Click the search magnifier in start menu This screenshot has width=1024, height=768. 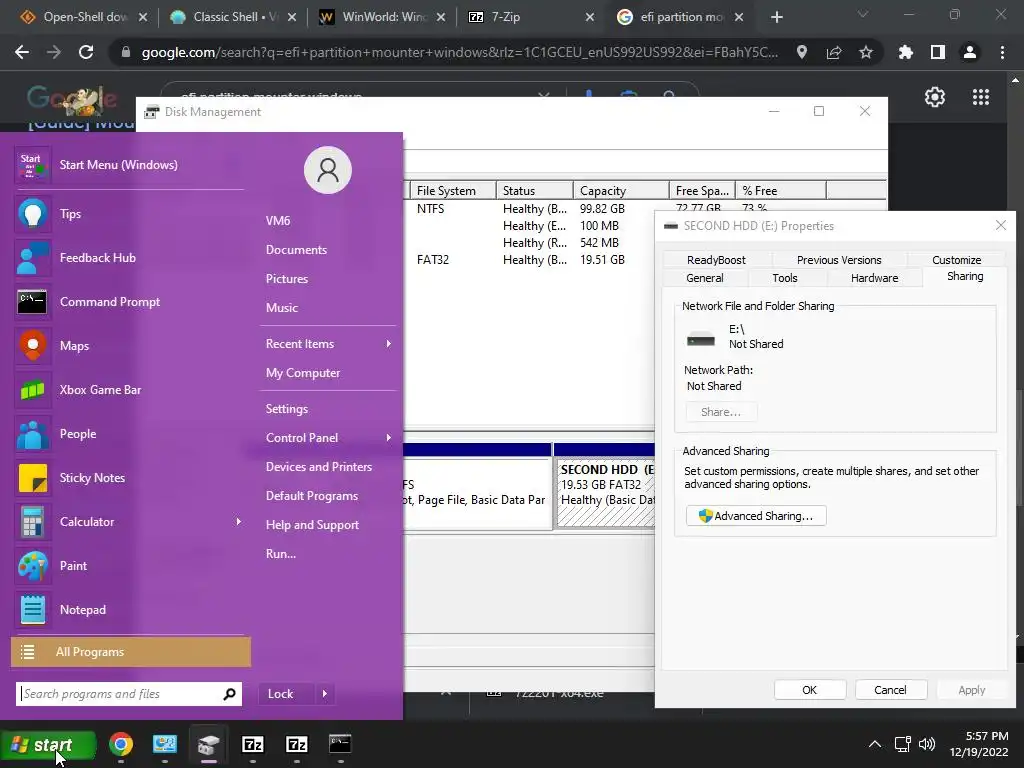pyautogui.click(x=229, y=694)
